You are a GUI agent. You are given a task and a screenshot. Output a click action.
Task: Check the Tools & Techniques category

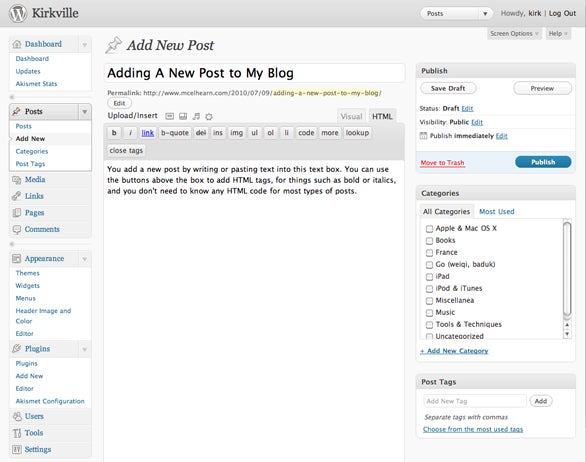tap(429, 324)
